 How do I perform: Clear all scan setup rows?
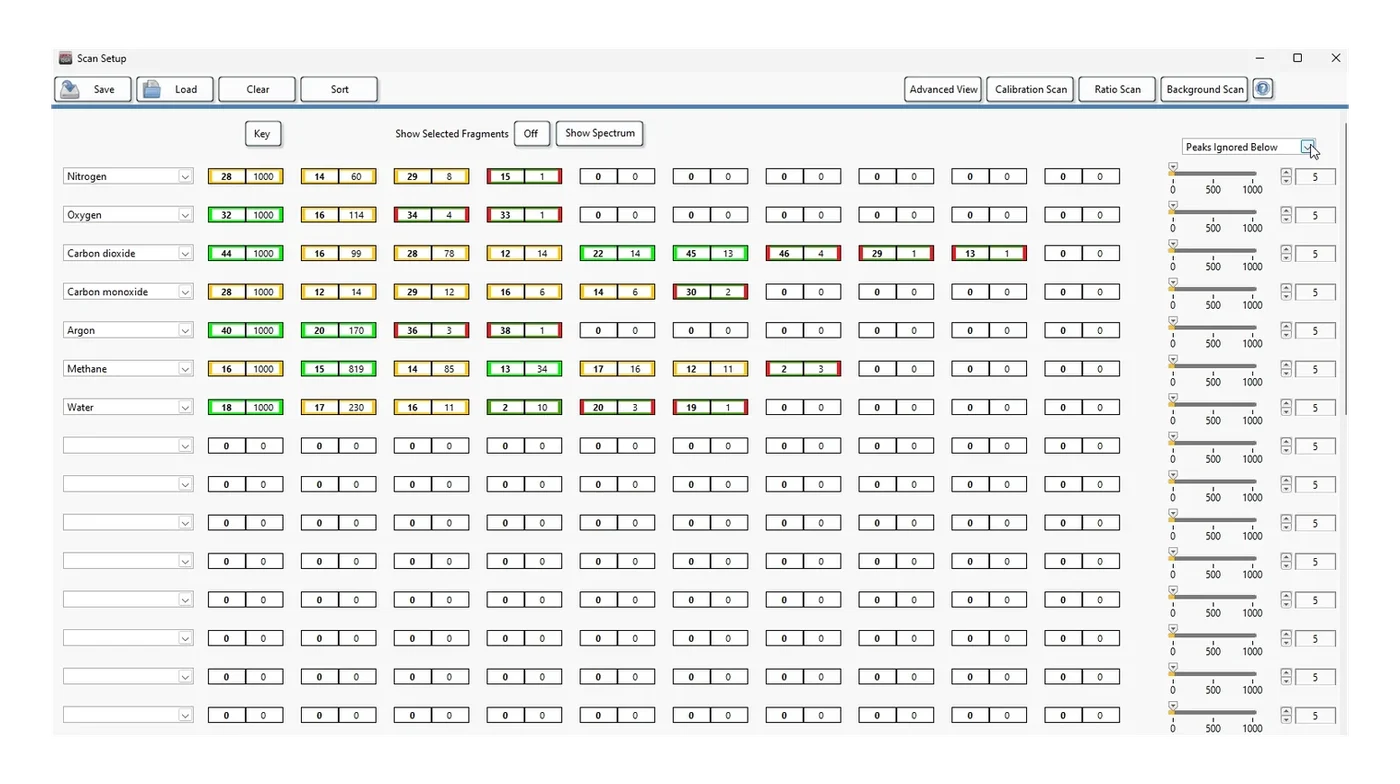258,89
